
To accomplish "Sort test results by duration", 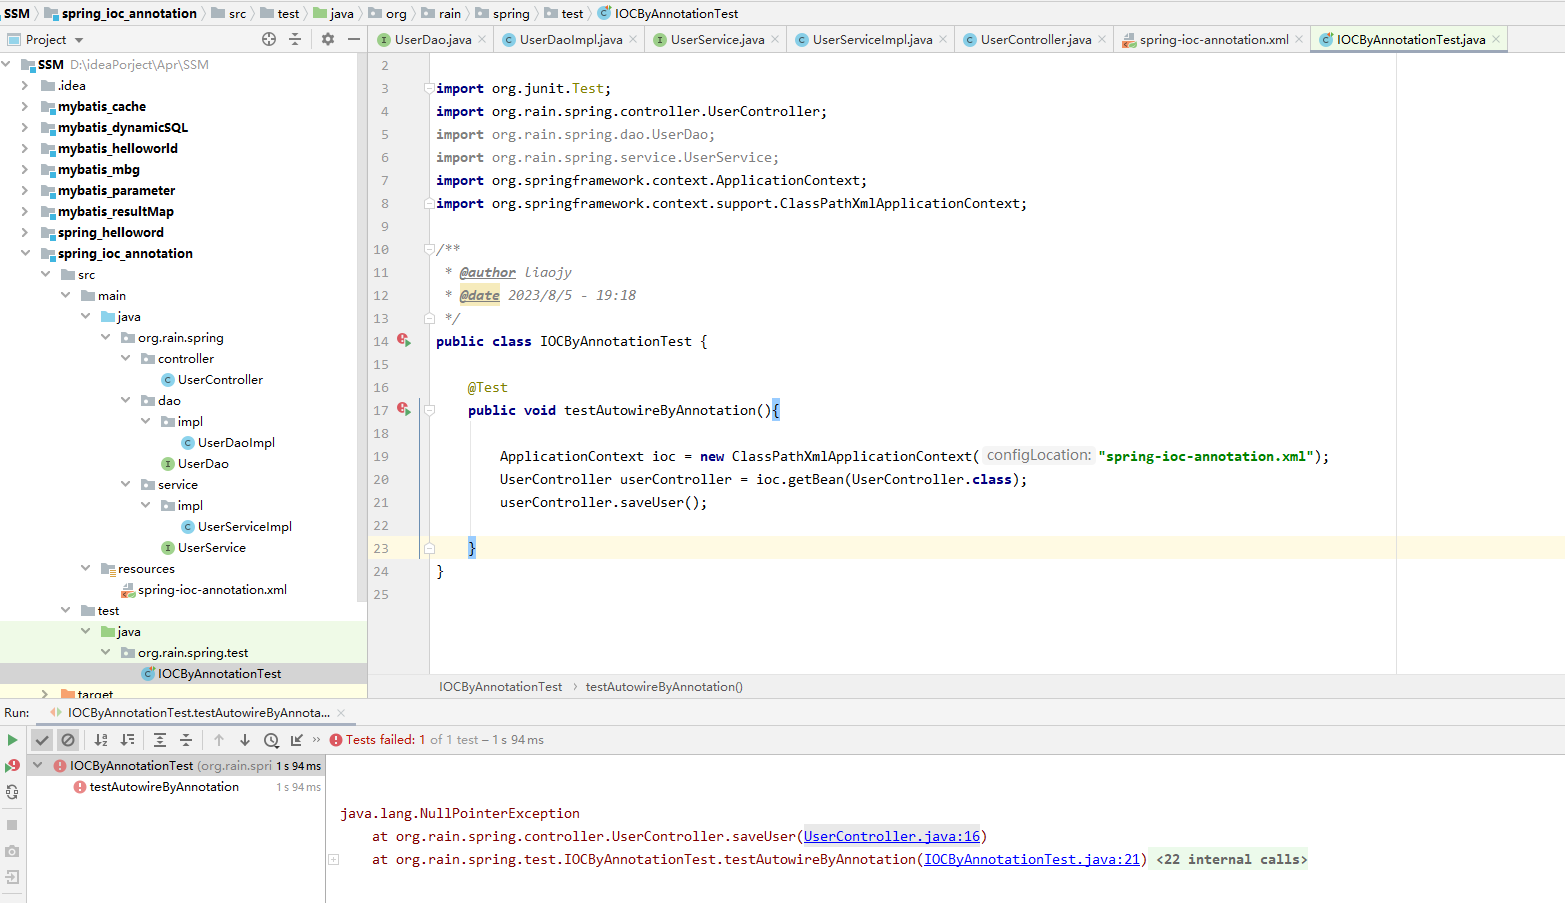I will (127, 740).
